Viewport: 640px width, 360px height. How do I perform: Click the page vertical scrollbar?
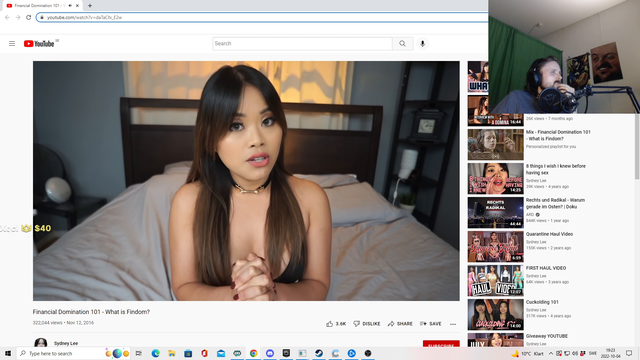(637, 146)
